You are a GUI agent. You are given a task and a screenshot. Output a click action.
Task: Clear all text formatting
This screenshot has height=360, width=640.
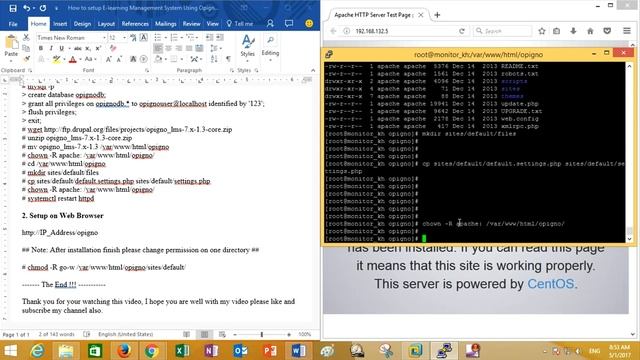[113, 49]
